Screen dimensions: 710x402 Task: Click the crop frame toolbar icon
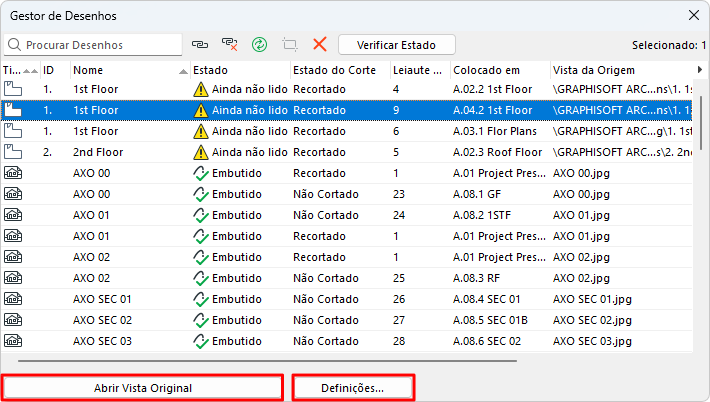coord(290,44)
